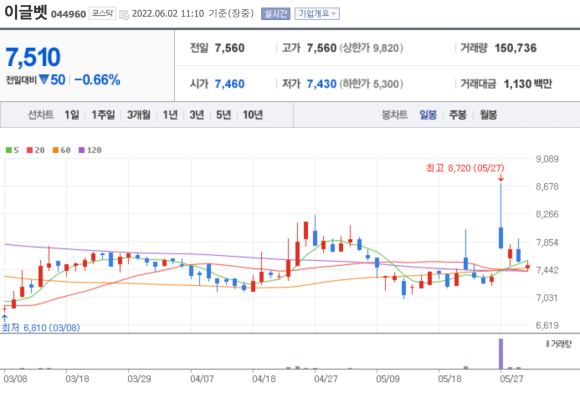580x393 pixels.
Task: Click the orange 60-day average legend swatch
Action: tap(56, 150)
